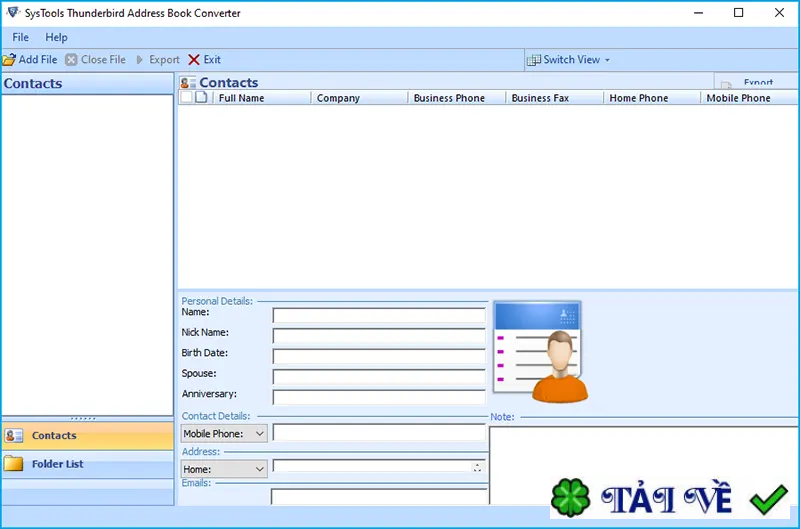Click the Exit button label
Screen dimensions: 800x529
pyautogui.click(x=212, y=60)
